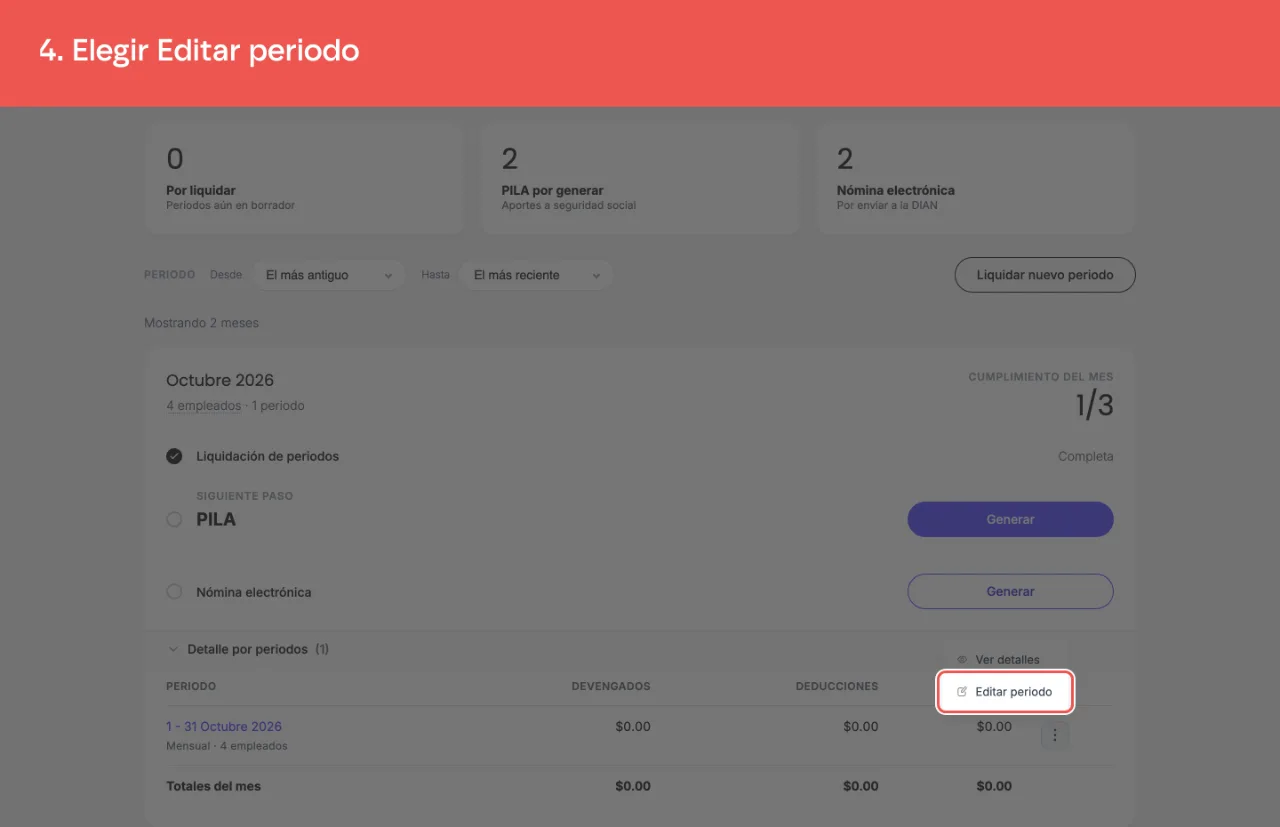The height and width of the screenshot is (827, 1280).
Task: Click the checkmark icon beside Liquidación de periodos
Action: (x=174, y=456)
